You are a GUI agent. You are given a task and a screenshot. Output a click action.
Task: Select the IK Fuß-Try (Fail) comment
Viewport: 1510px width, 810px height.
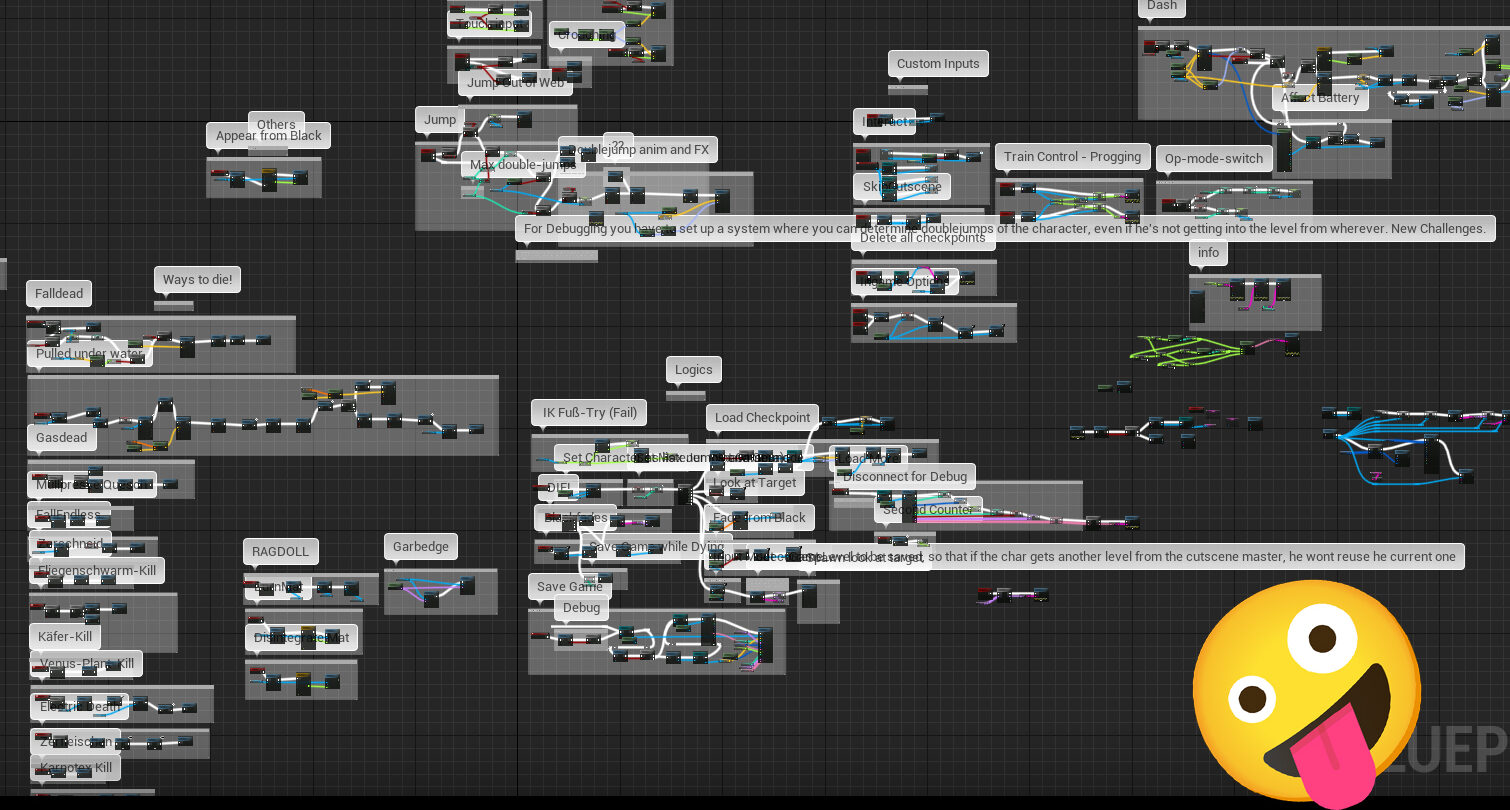[x=589, y=413]
